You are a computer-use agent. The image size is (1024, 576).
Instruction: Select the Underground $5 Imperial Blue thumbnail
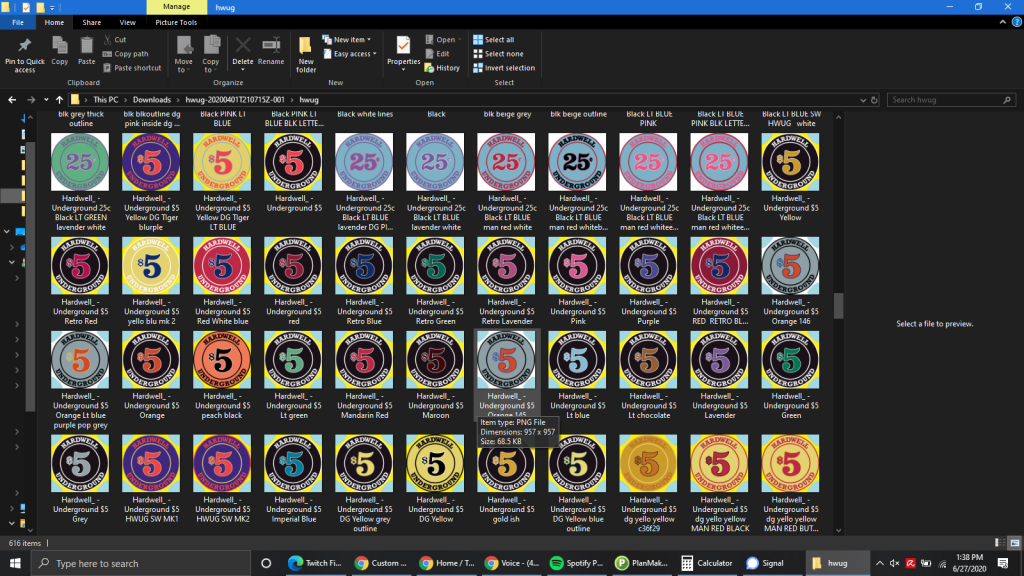tap(293, 464)
